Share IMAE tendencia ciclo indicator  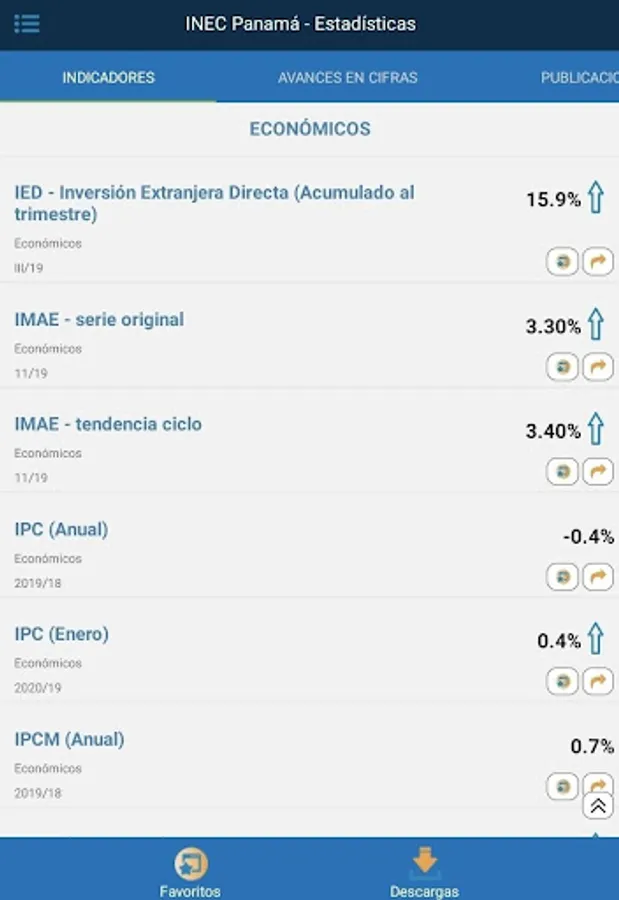coord(597,471)
